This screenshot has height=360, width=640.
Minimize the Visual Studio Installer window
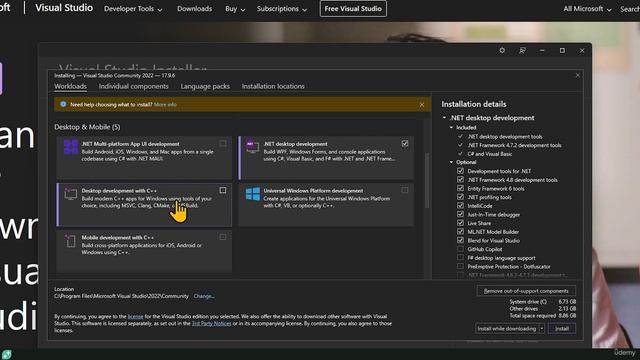(x=542, y=50)
